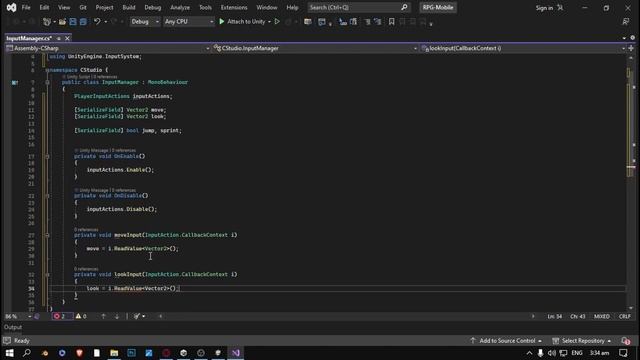
Task: Open File Explorer from the taskbar
Action: pos(114,353)
